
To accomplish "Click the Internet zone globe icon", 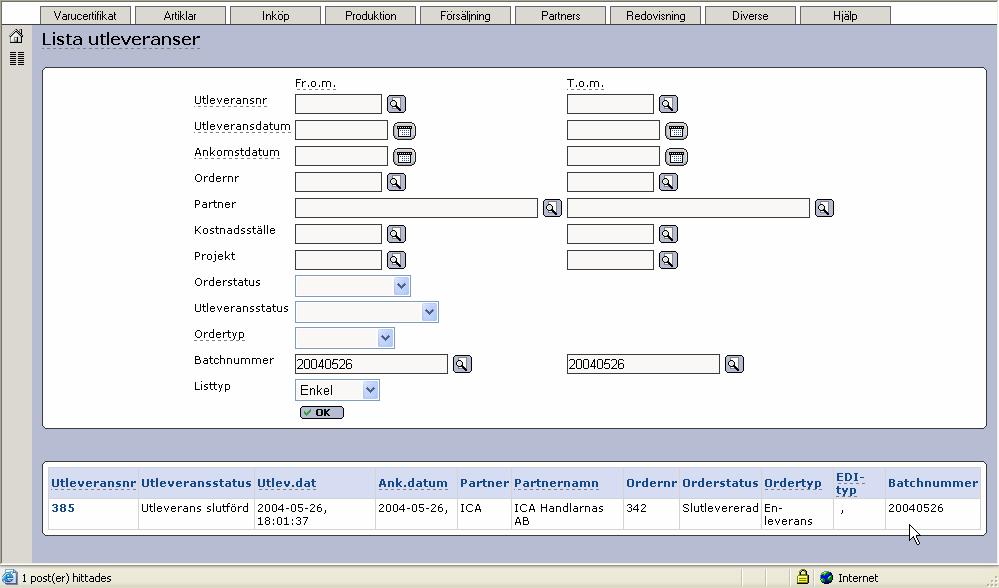I will (826, 578).
